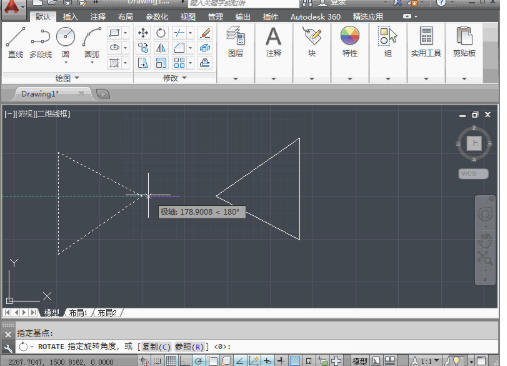Viewport: 507px width, 366px height.
Task: Open the Properties color wheel icon
Action: pyautogui.click(x=350, y=35)
